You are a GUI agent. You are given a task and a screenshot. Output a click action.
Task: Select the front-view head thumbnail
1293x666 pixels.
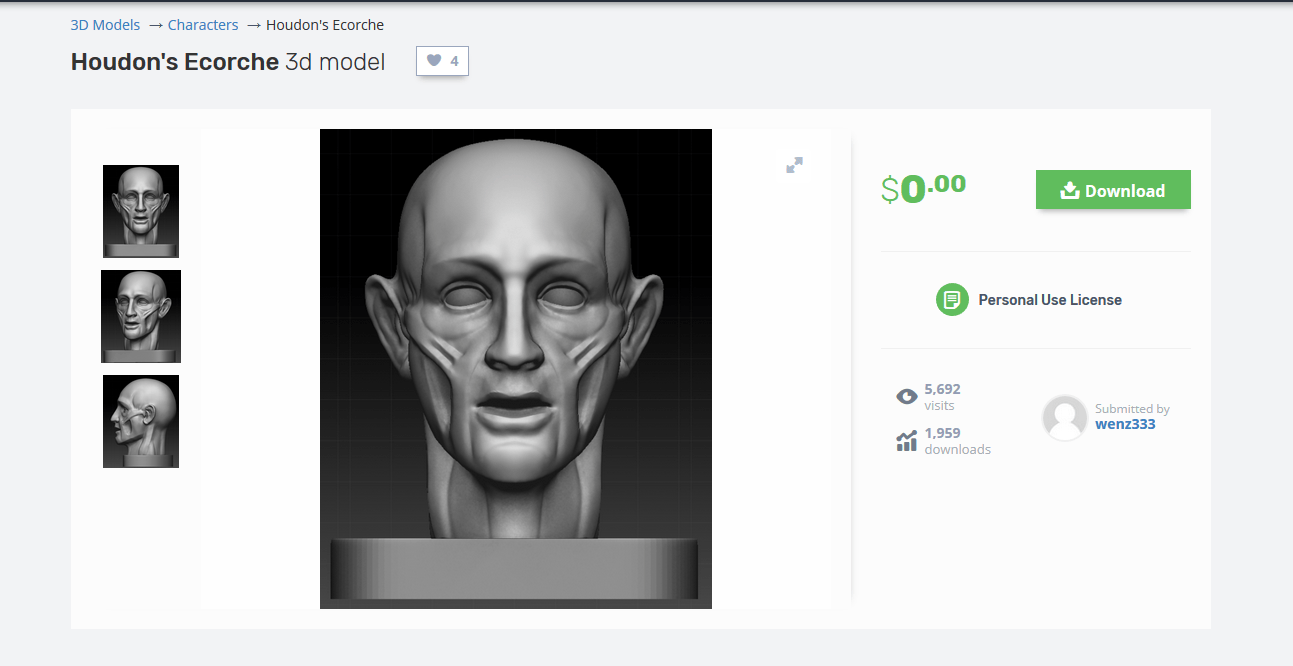point(141,211)
